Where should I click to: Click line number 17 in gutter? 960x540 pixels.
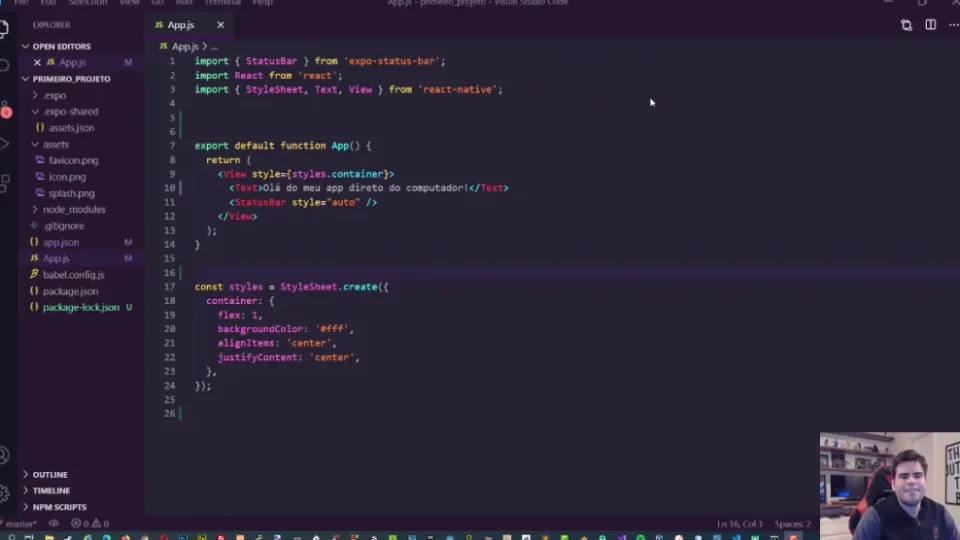coord(170,287)
